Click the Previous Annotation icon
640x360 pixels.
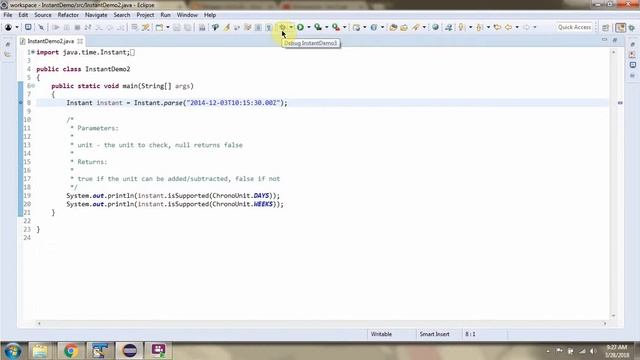pos(480,27)
